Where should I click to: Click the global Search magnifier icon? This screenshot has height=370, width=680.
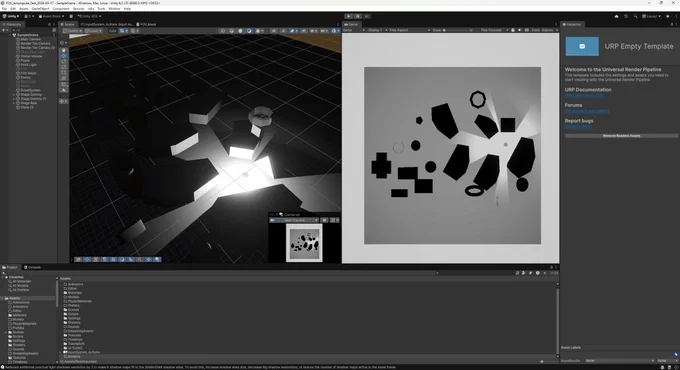(635, 16)
